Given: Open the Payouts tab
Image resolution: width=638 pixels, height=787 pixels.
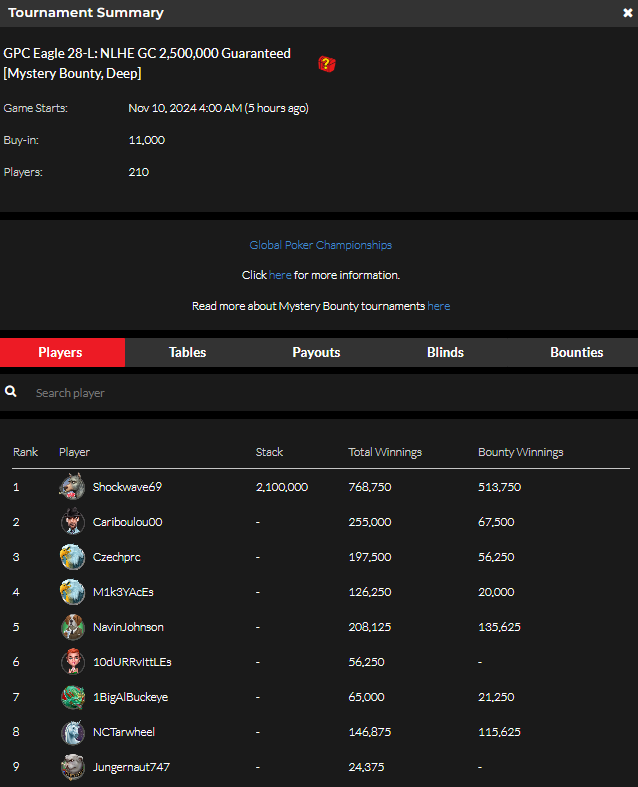Looking at the screenshot, I should (x=316, y=352).
